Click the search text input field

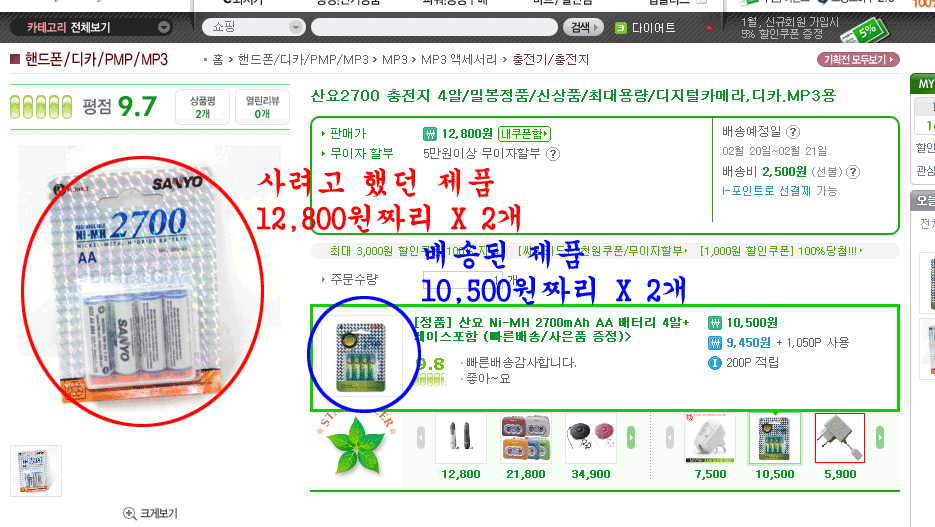434,27
